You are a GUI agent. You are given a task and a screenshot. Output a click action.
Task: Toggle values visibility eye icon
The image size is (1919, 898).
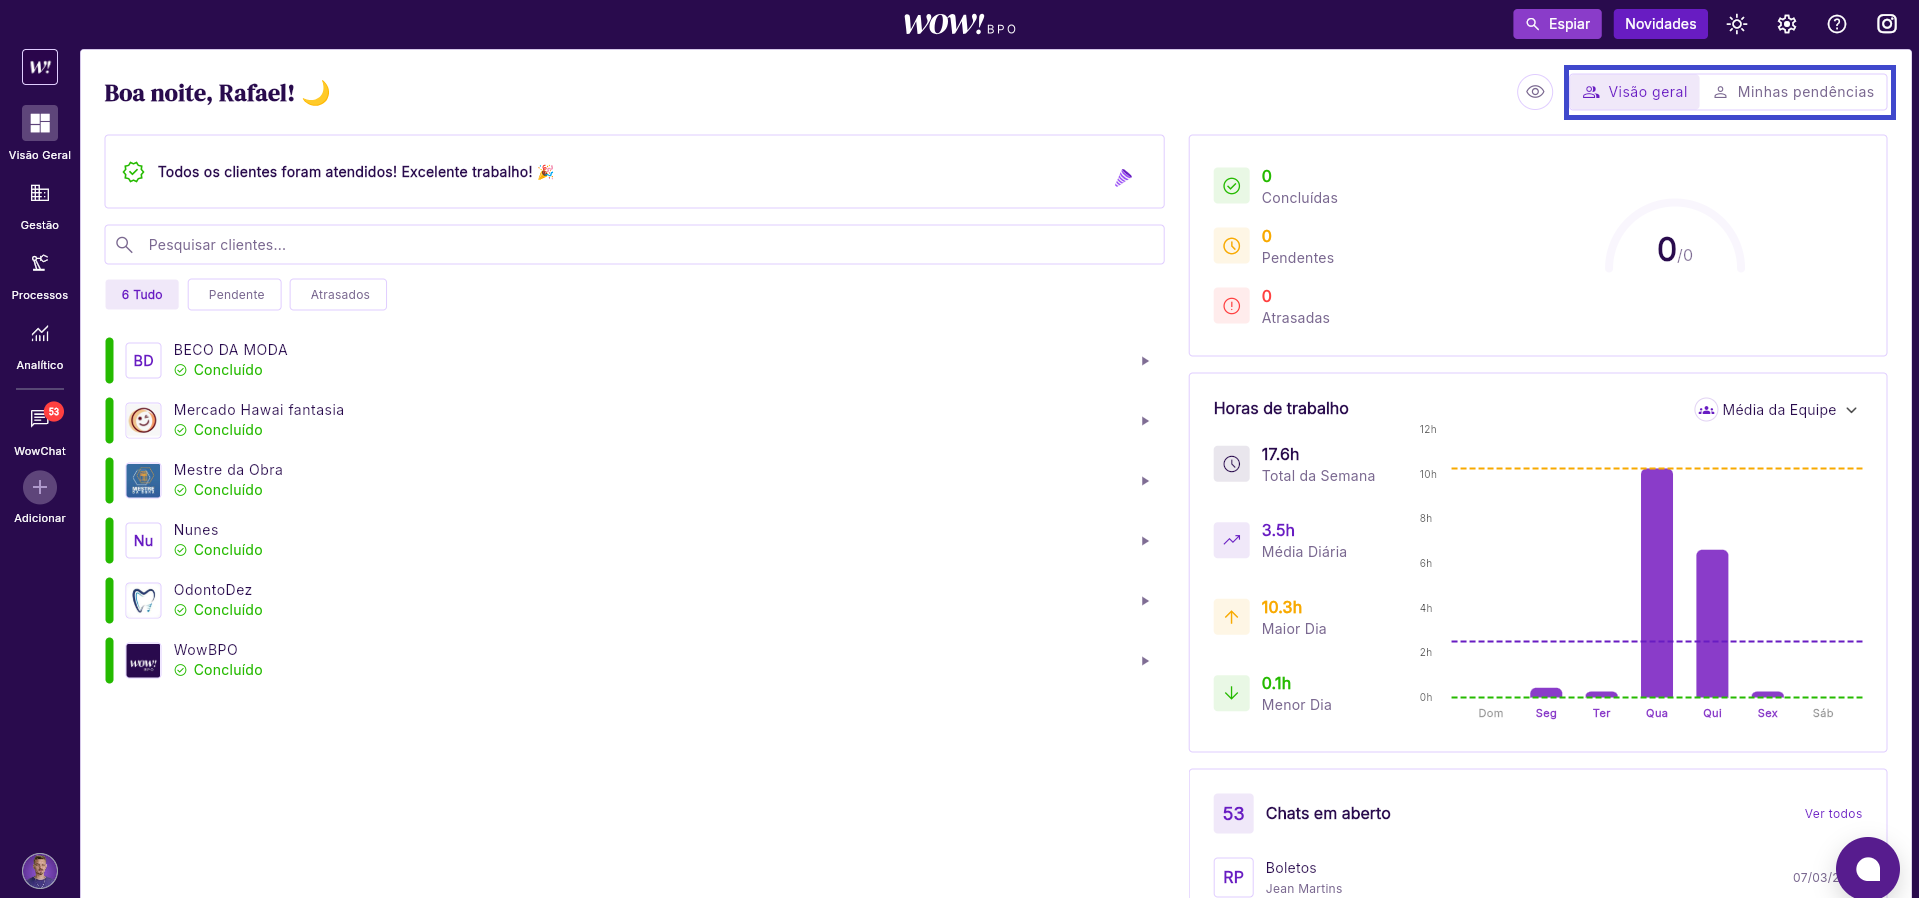click(x=1534, y=92)
